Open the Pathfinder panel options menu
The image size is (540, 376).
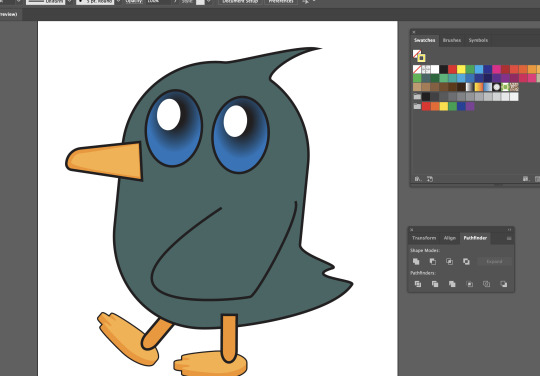[509, 238]
